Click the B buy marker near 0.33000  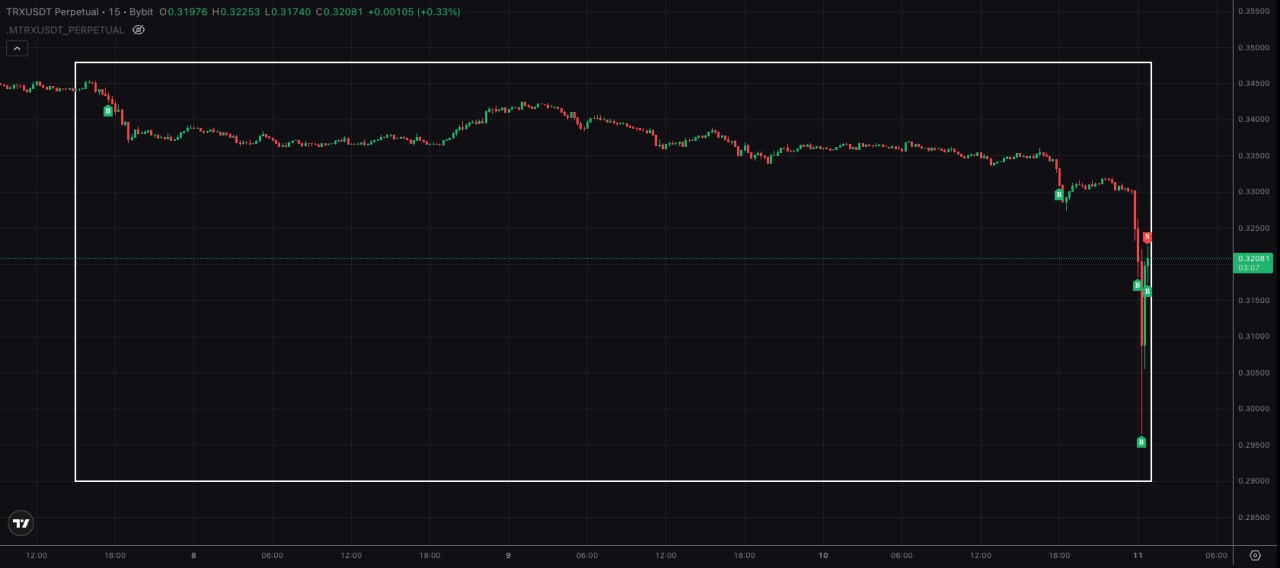click(1059, 195)
